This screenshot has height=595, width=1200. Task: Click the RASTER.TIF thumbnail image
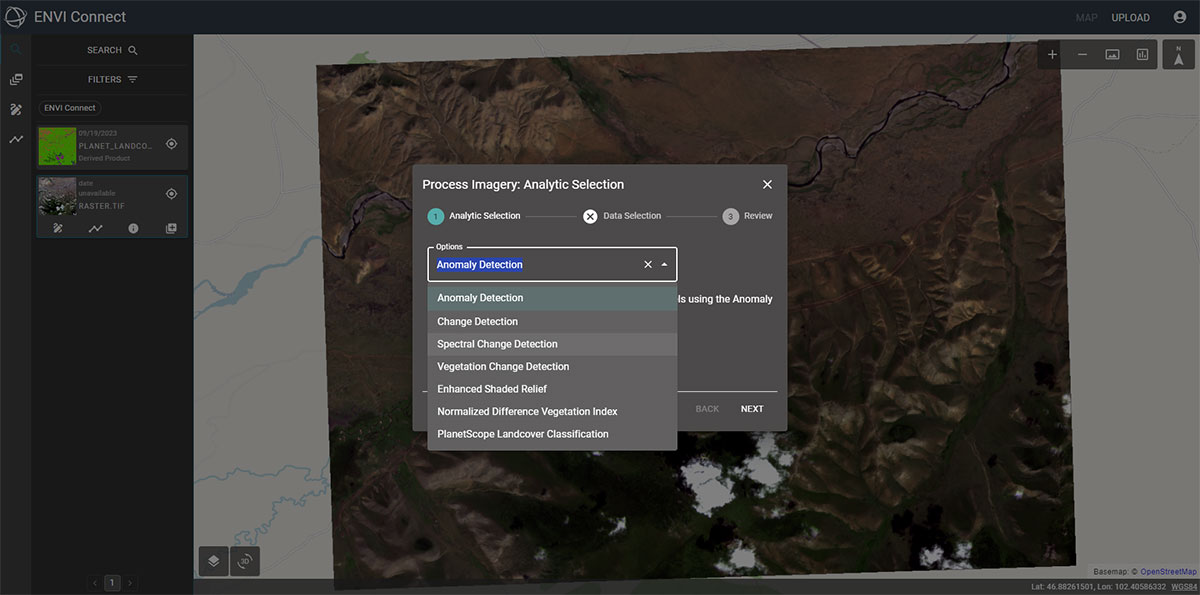pos(57,195)
